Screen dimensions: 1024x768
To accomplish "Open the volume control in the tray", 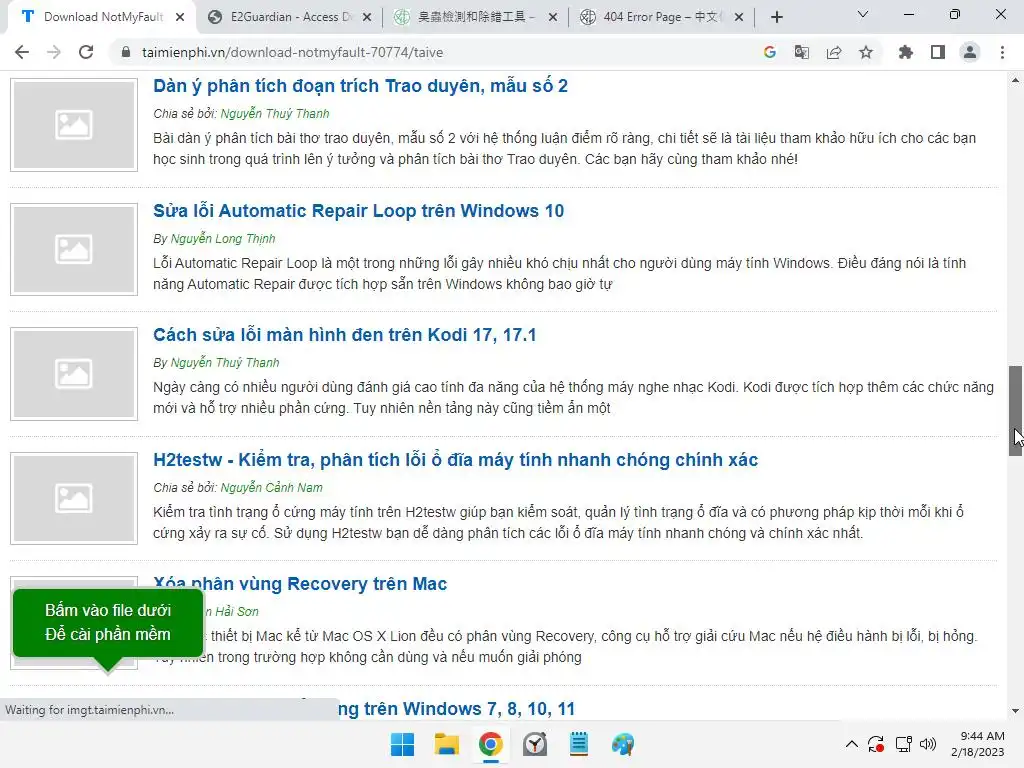I will pos(927,744).
